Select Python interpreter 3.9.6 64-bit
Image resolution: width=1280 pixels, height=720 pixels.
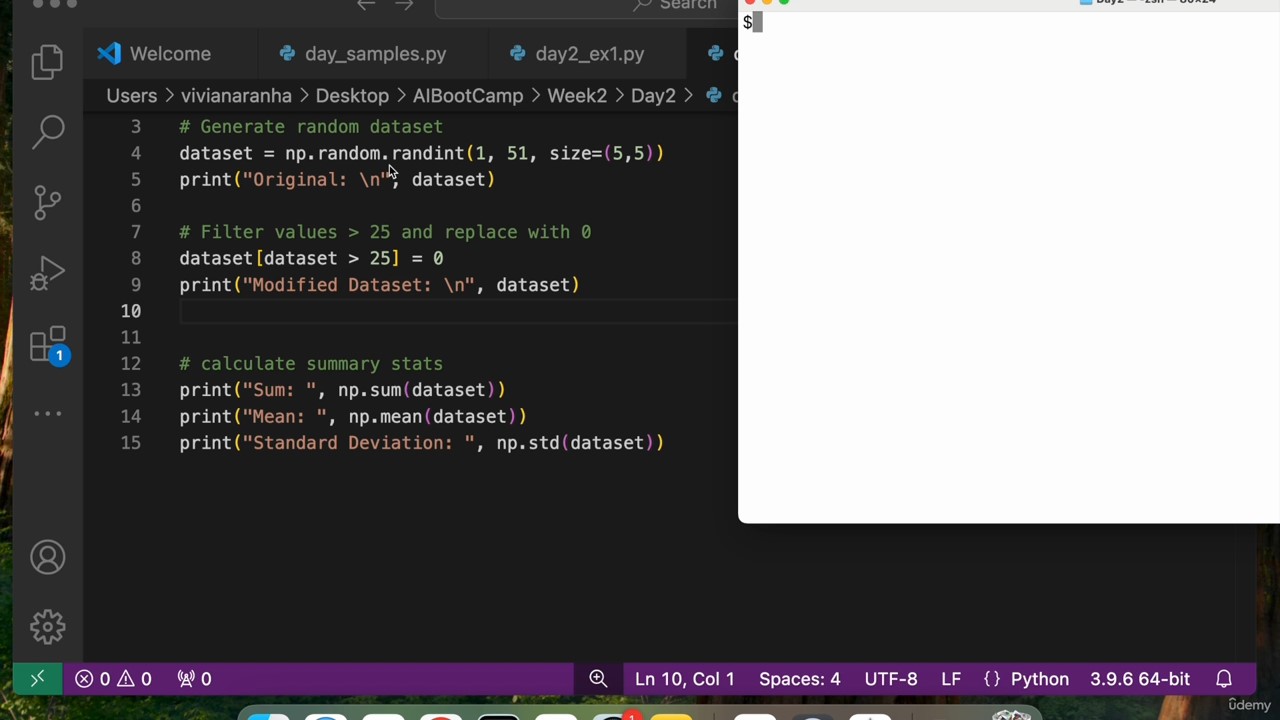pyautogui.click(x=1140, y=679)
